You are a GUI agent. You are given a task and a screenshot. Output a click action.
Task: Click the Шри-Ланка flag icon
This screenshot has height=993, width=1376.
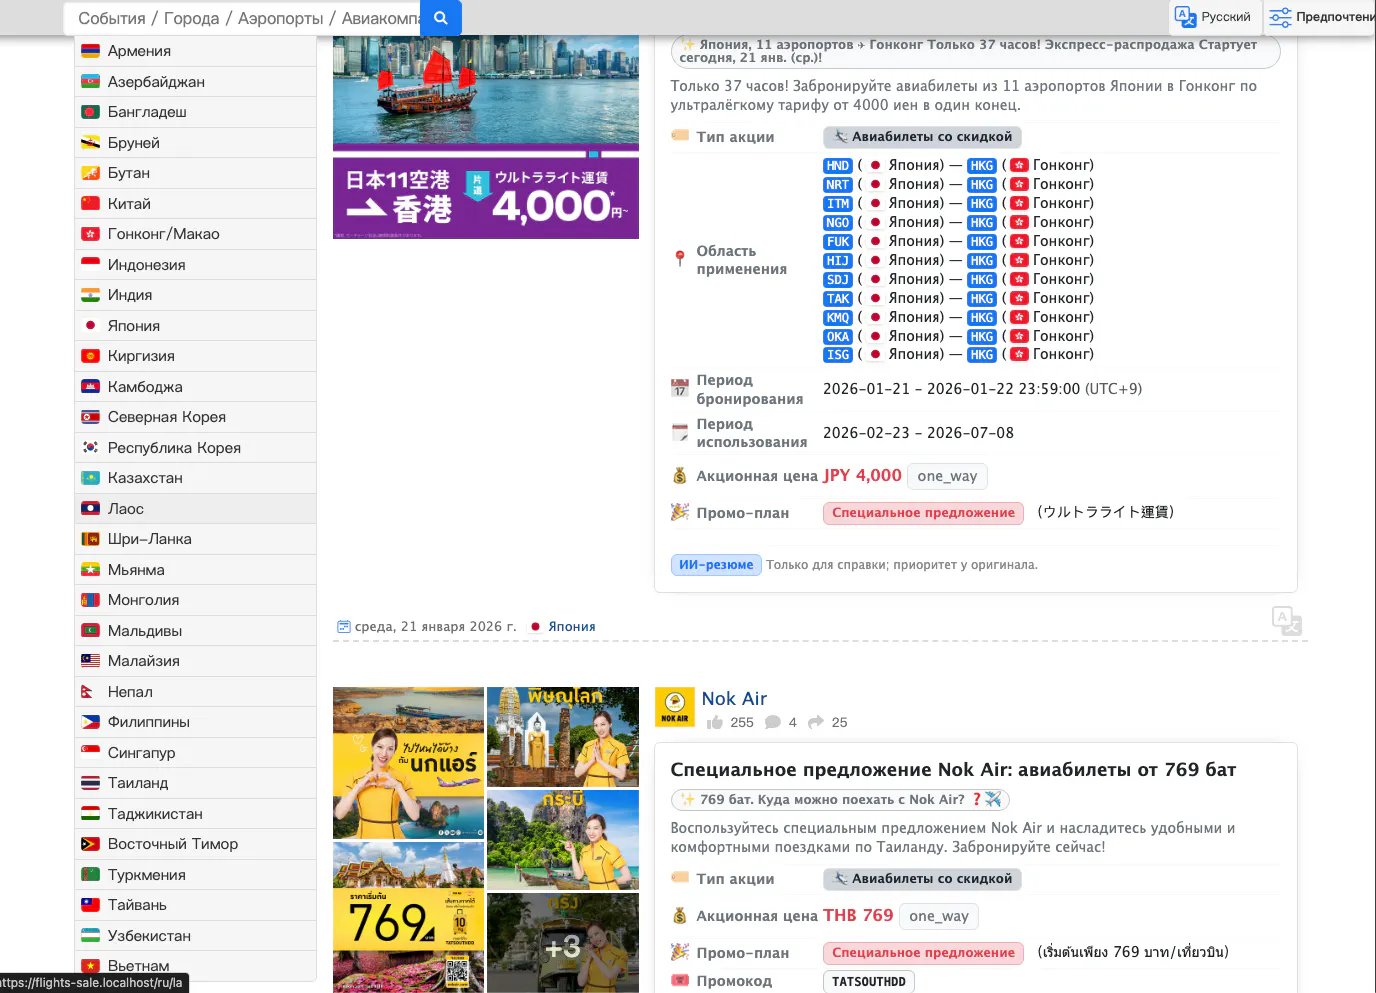90,539
